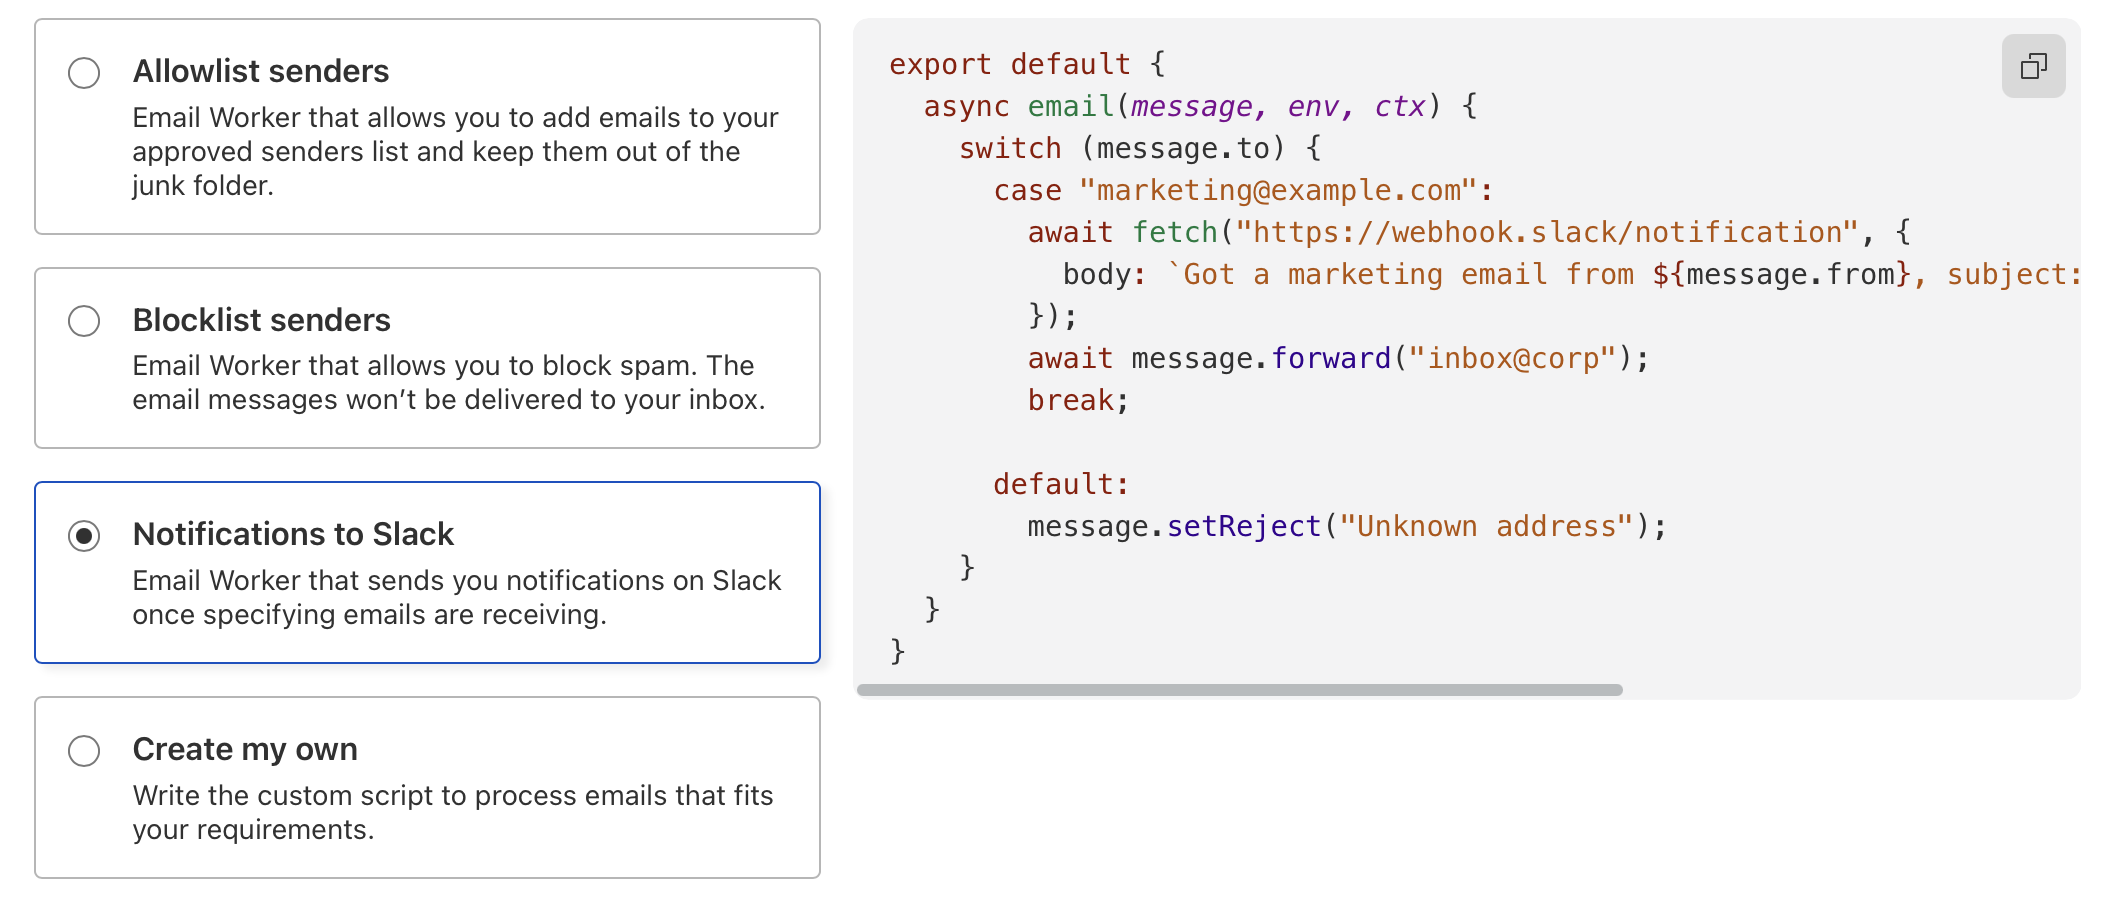Select the Allowlist senders radio button
The height and width of the screenshot is (914, 2128).
pyautogui.click(x=84, y=73)
